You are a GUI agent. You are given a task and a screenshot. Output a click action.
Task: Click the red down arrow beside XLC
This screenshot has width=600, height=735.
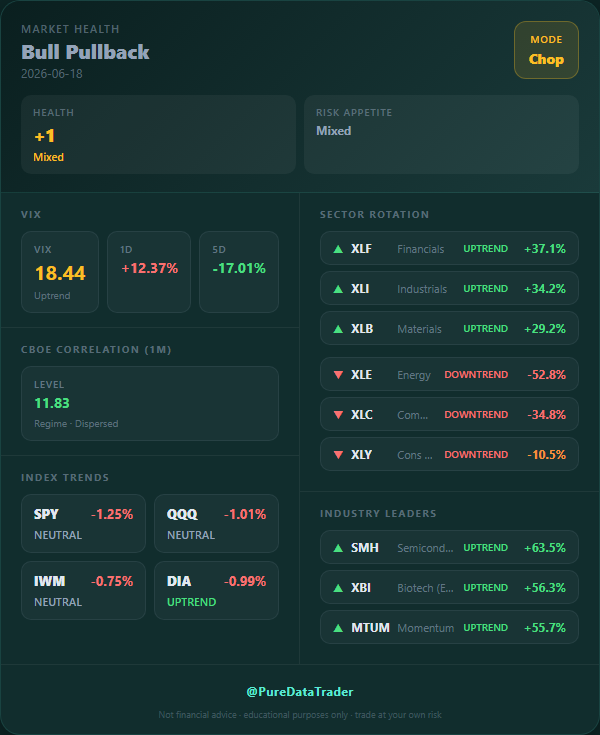338,414
